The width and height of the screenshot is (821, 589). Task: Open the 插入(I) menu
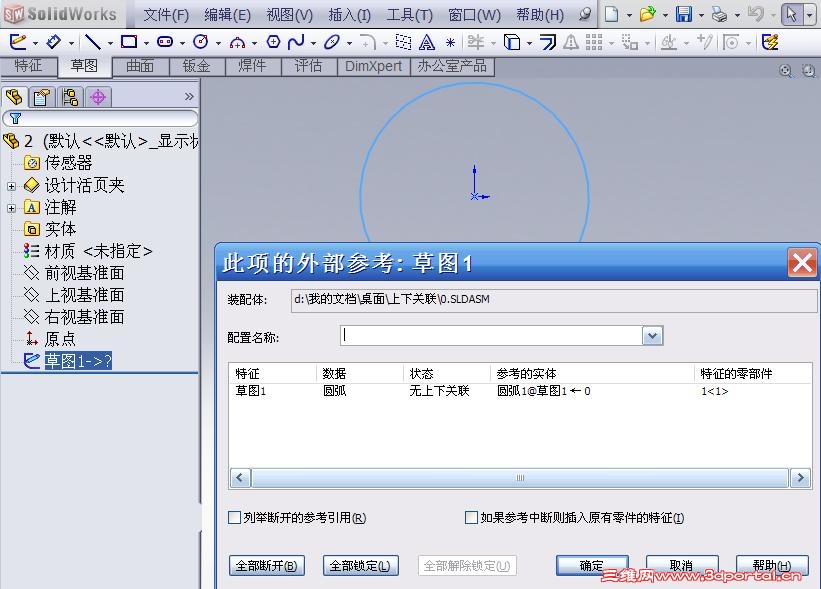click(x=350, y=15)
